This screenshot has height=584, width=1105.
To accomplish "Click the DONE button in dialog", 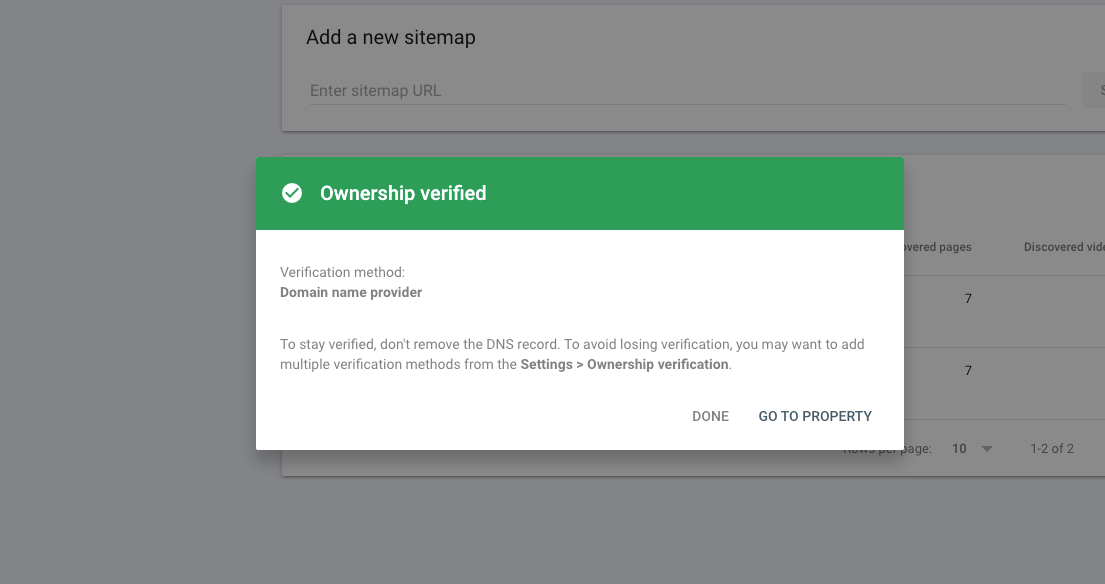I will point(710,416).
